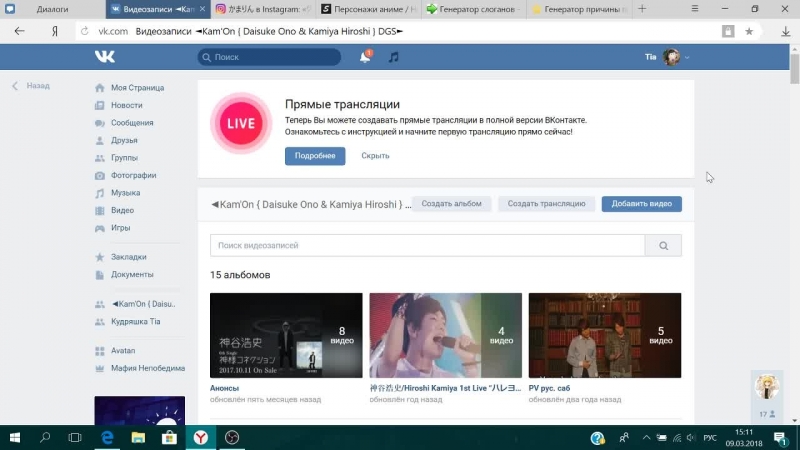Click the Поиск видеозаписей input field
Screen dimensions: 800x450
tap(428, 245)
